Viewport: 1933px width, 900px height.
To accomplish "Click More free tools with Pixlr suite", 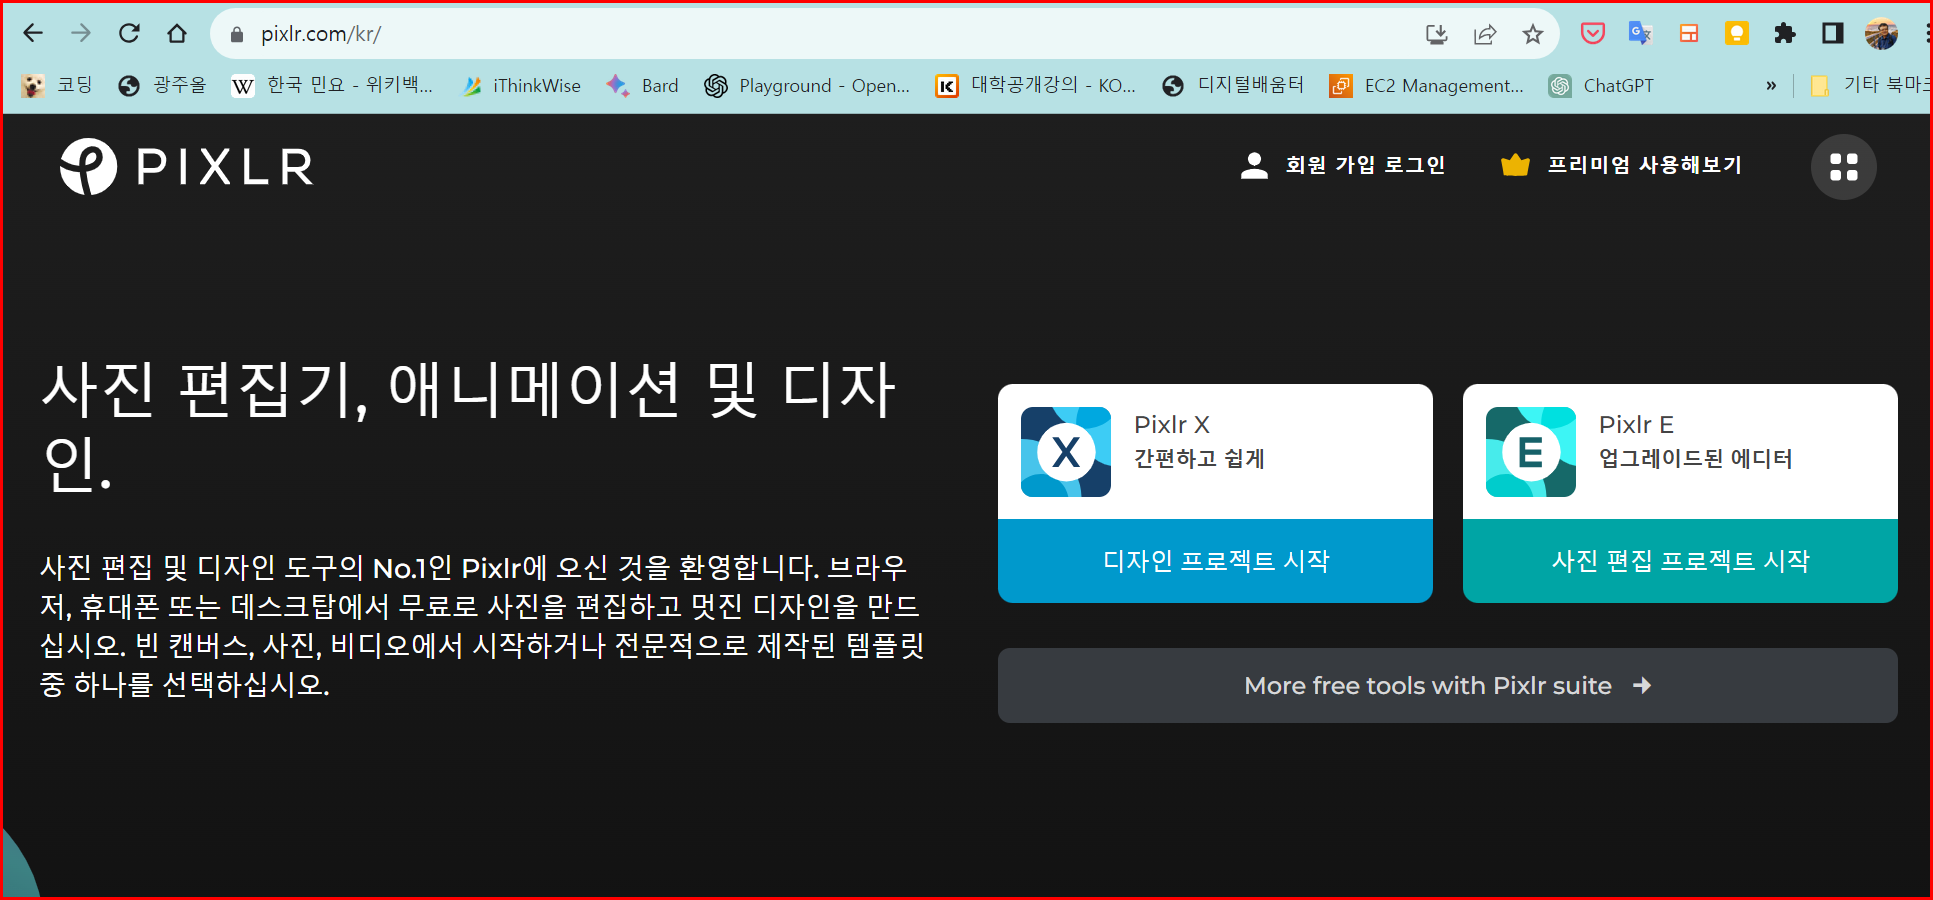I will [1448, 686].
